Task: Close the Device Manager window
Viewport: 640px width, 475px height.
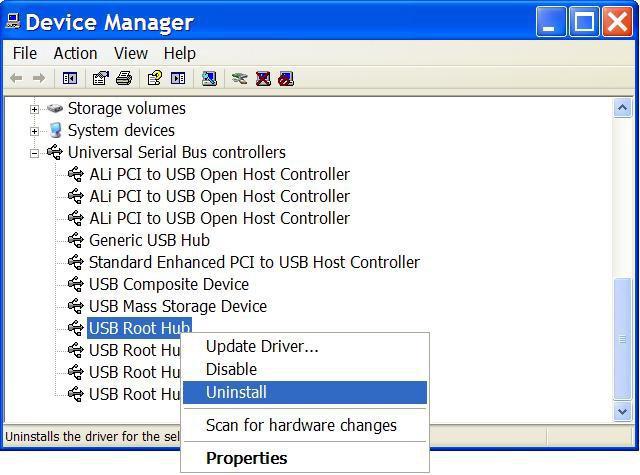Action: tap(617, 22)
